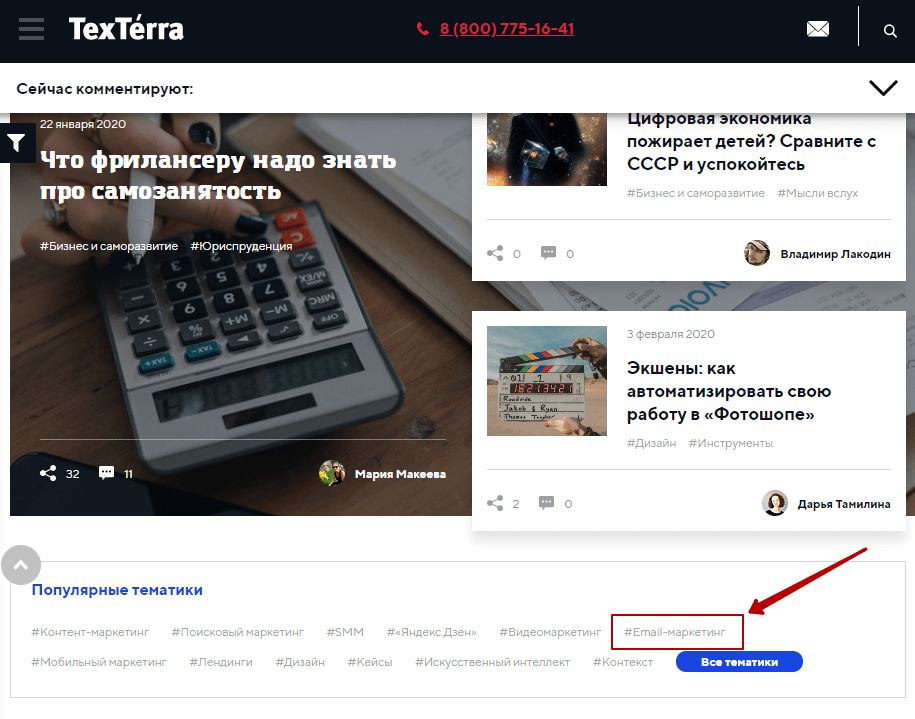
Task: Click comments icon on freelancer article
Action: coord(106,473)
